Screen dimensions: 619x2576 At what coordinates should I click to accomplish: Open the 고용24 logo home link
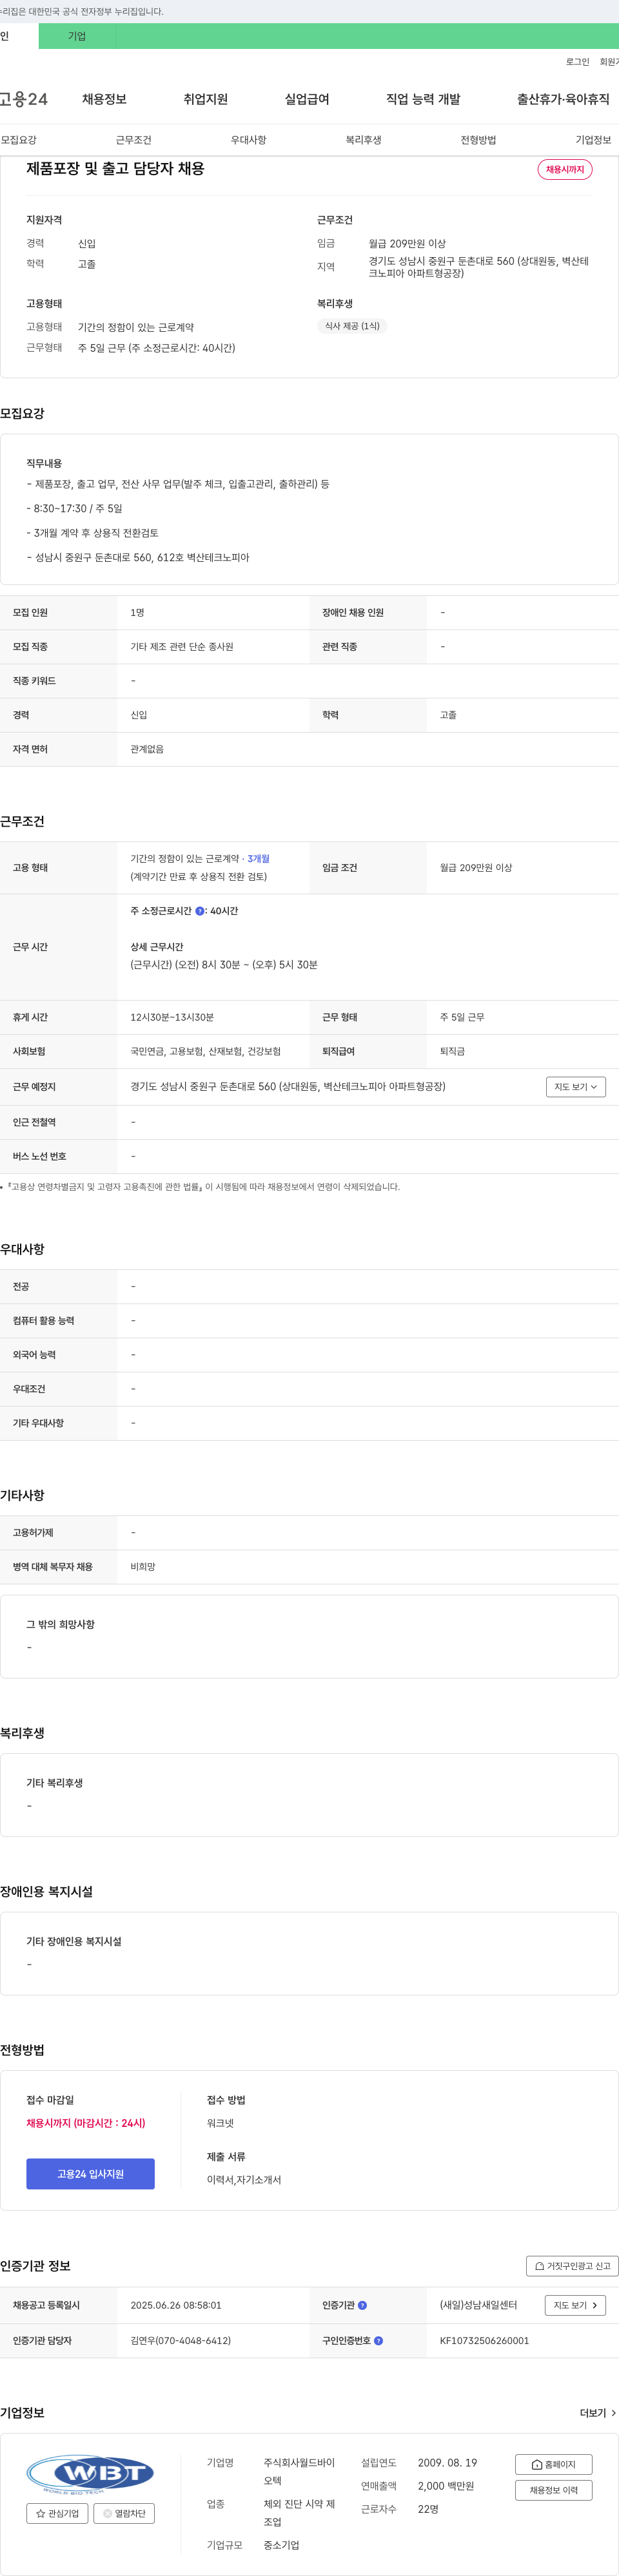23,99
